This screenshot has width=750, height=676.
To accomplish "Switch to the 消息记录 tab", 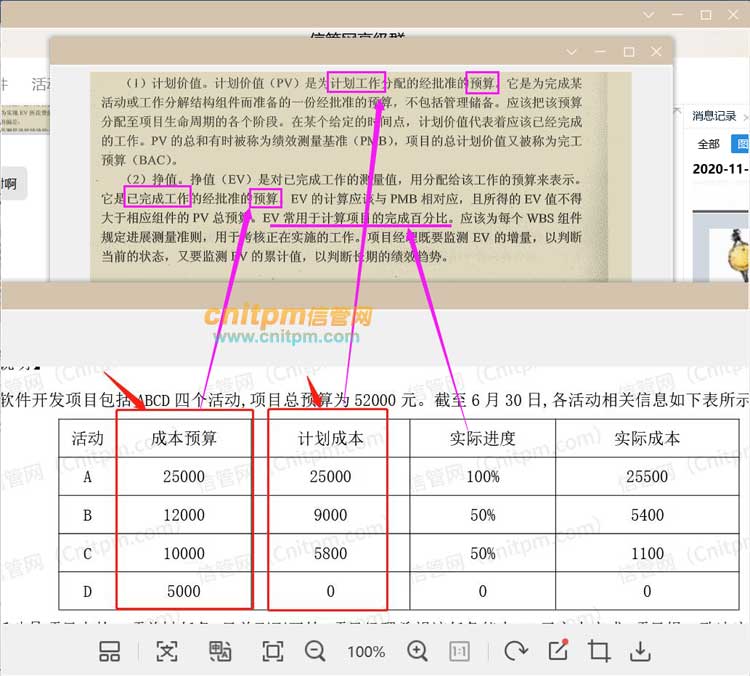I will pyautogui.click(x=714, y=116).
